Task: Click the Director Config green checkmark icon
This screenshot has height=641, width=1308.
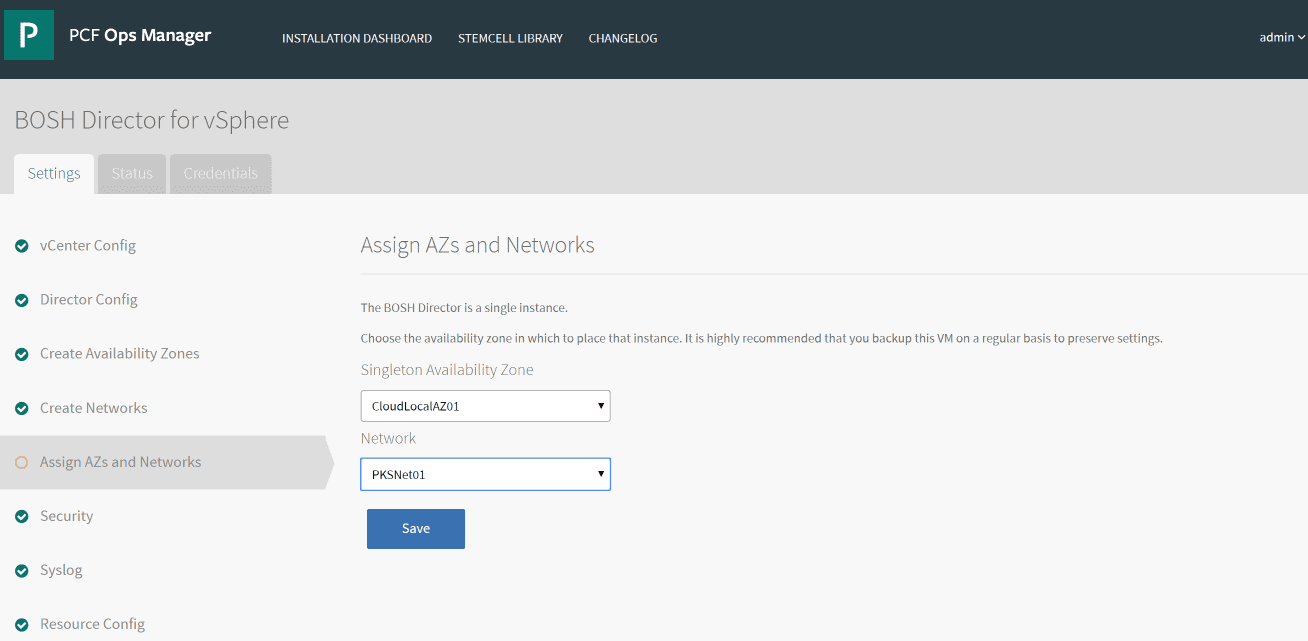Action: click(22, 300)
